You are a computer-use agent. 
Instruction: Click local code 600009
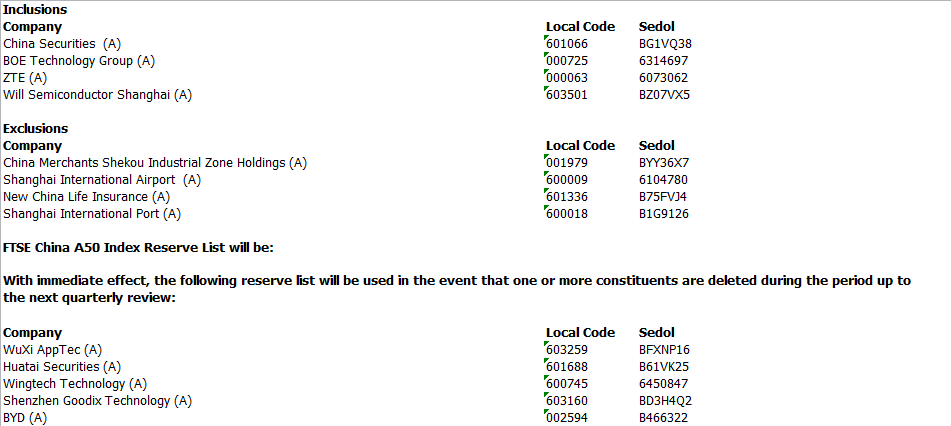(x=569, y=179)
